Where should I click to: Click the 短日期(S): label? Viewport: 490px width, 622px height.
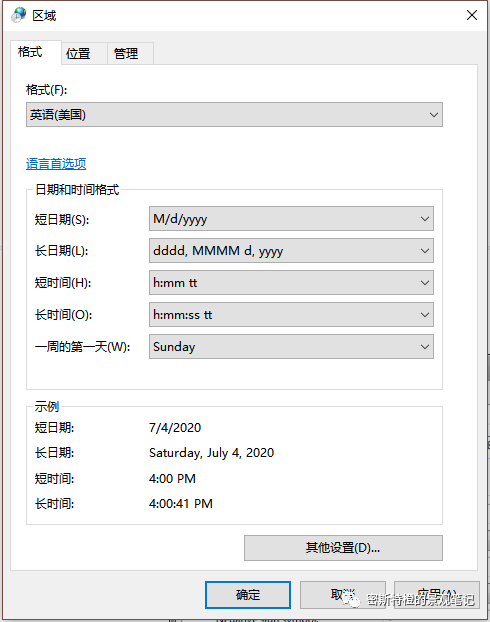click(62, 219)
